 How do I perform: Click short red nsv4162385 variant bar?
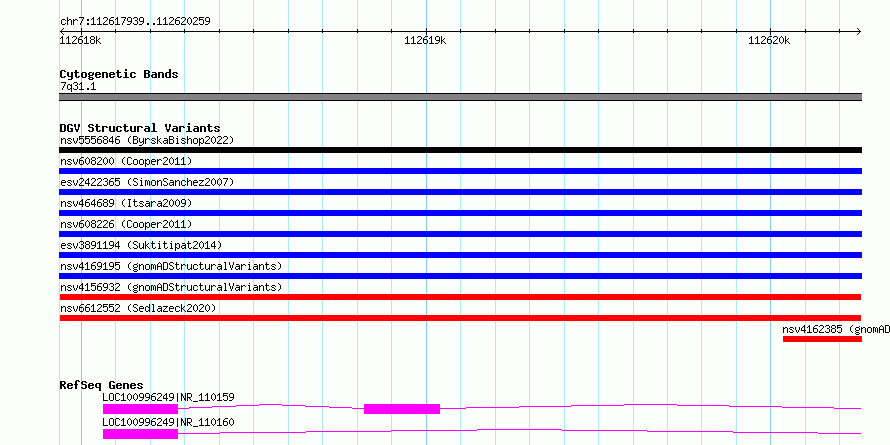(822, 339)
